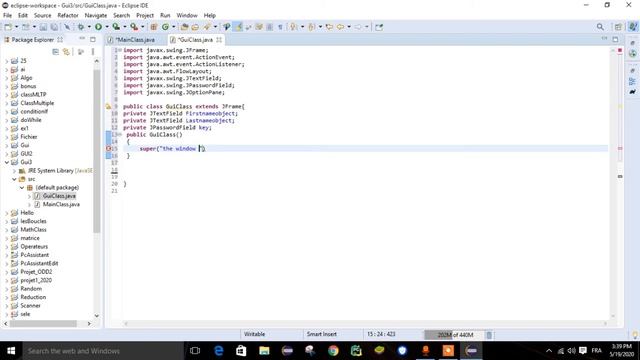Click the Outline icon in right trim

pos(632,81)
